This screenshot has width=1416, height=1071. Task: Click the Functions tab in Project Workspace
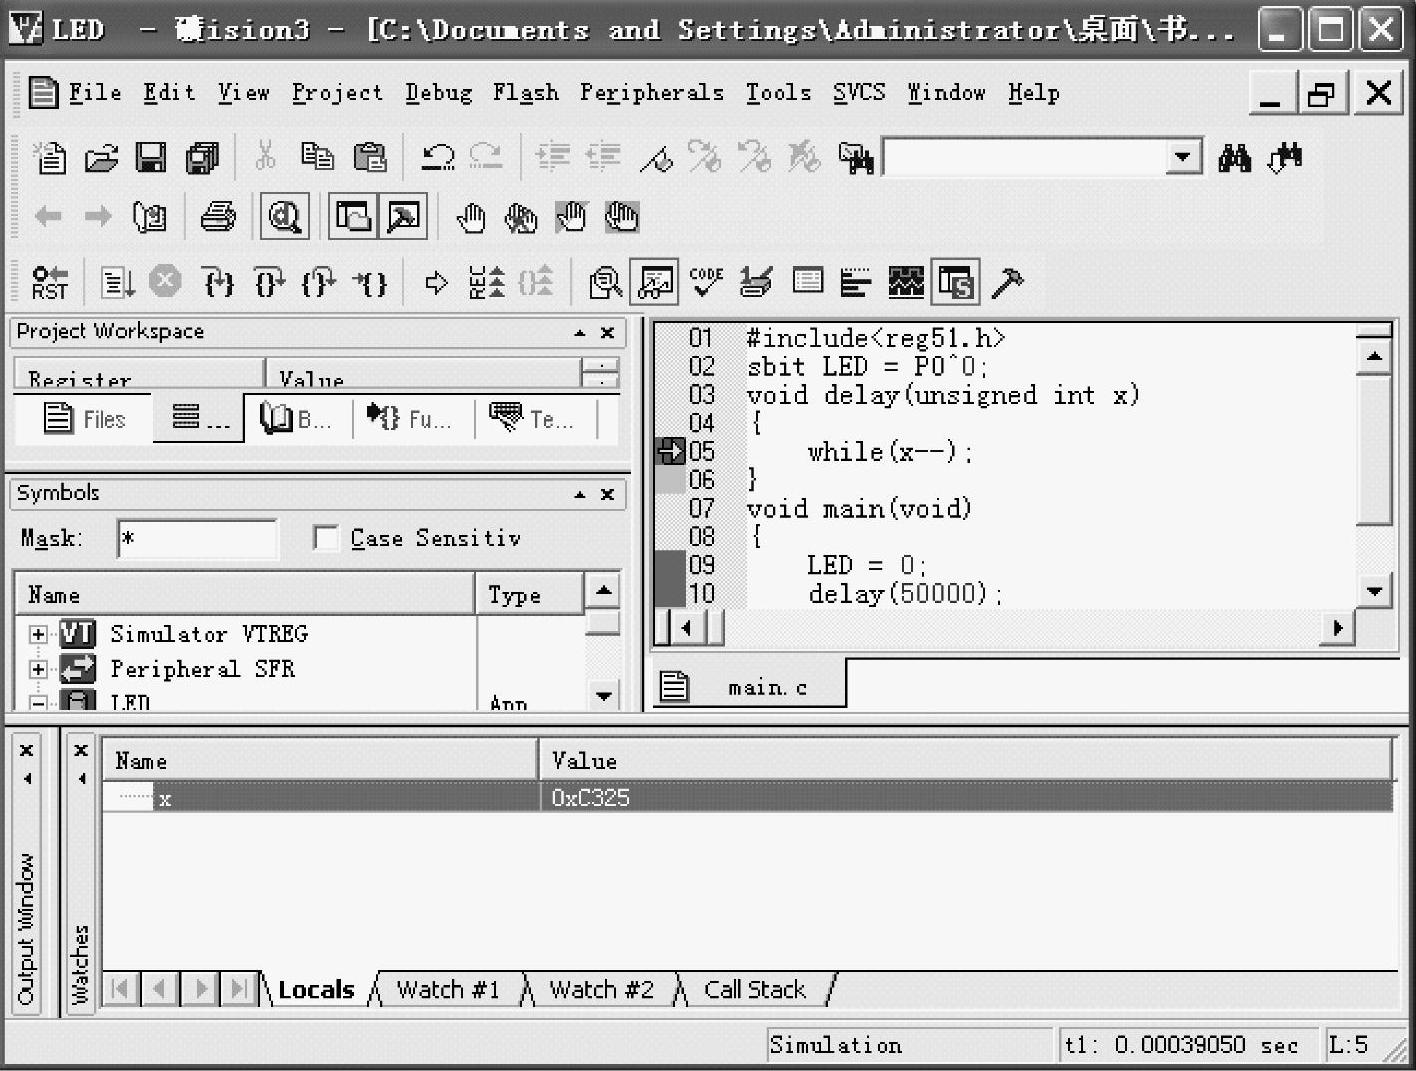click(x=410, y=419)
